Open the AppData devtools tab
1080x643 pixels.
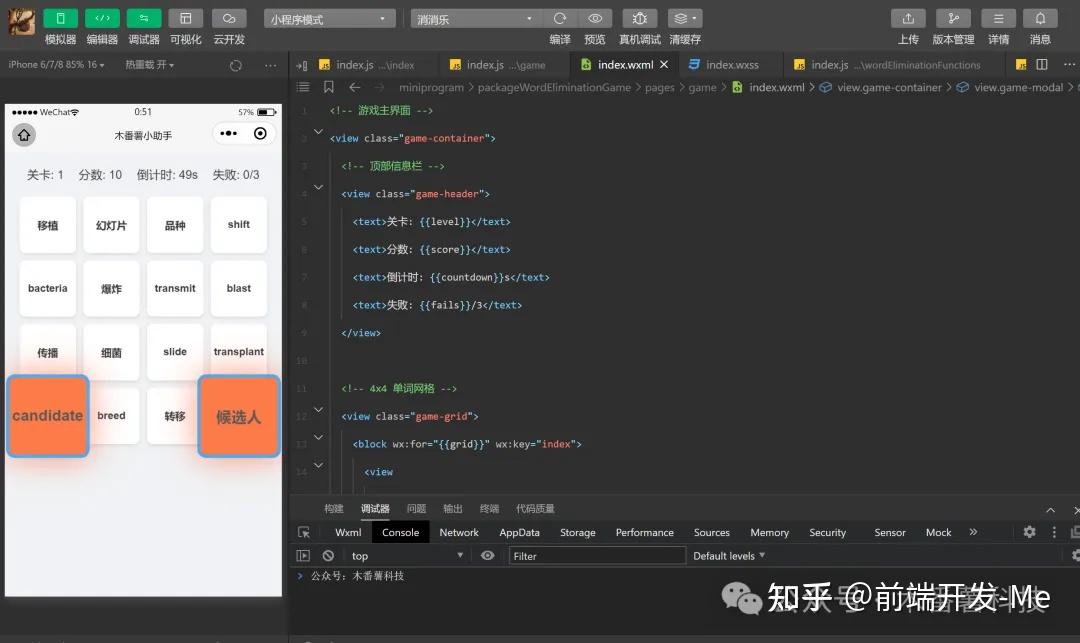519,532
